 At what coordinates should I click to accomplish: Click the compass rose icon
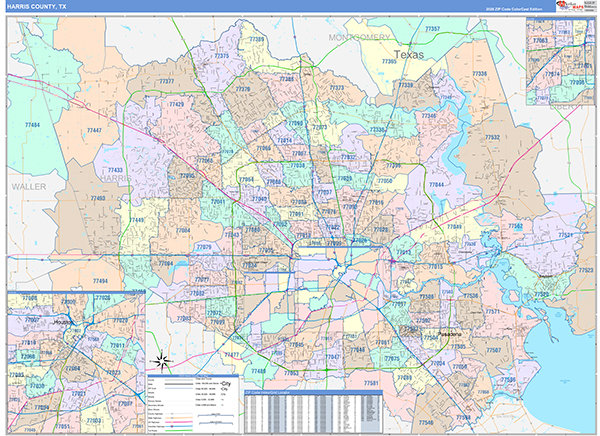[161, 361]
